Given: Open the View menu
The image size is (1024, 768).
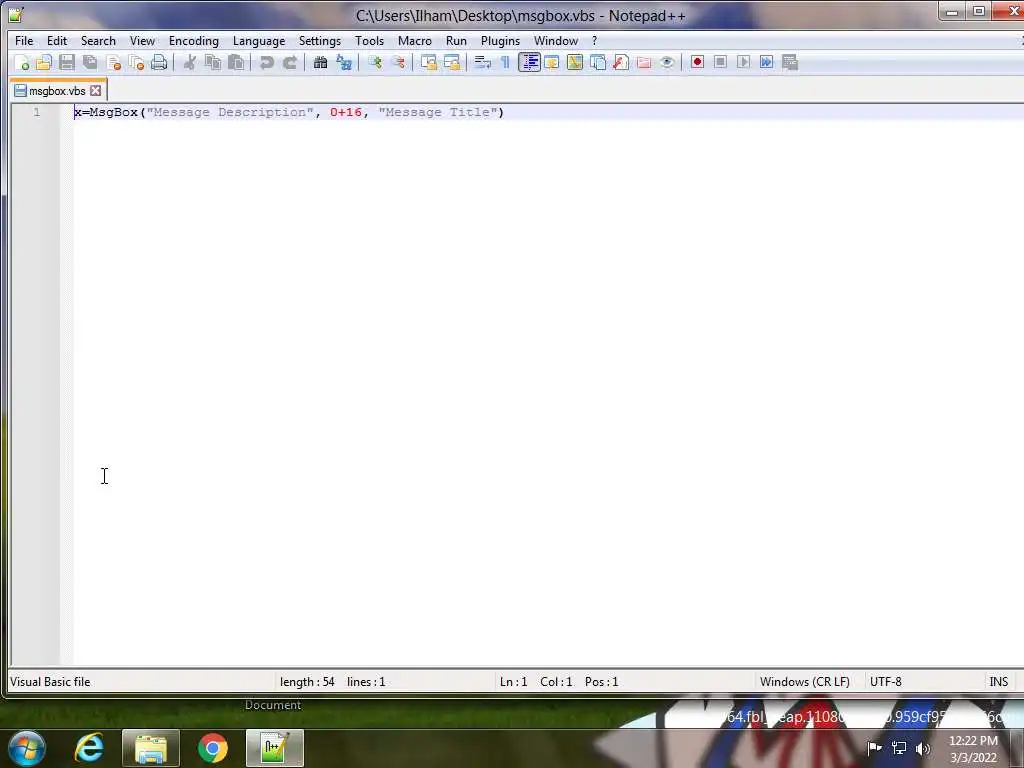Looking at the screenshot, I should 142,40.
